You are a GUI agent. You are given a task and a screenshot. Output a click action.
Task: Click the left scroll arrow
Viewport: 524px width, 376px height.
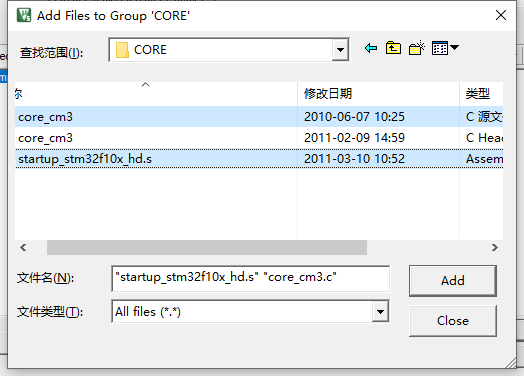click(x=23, y=248)
